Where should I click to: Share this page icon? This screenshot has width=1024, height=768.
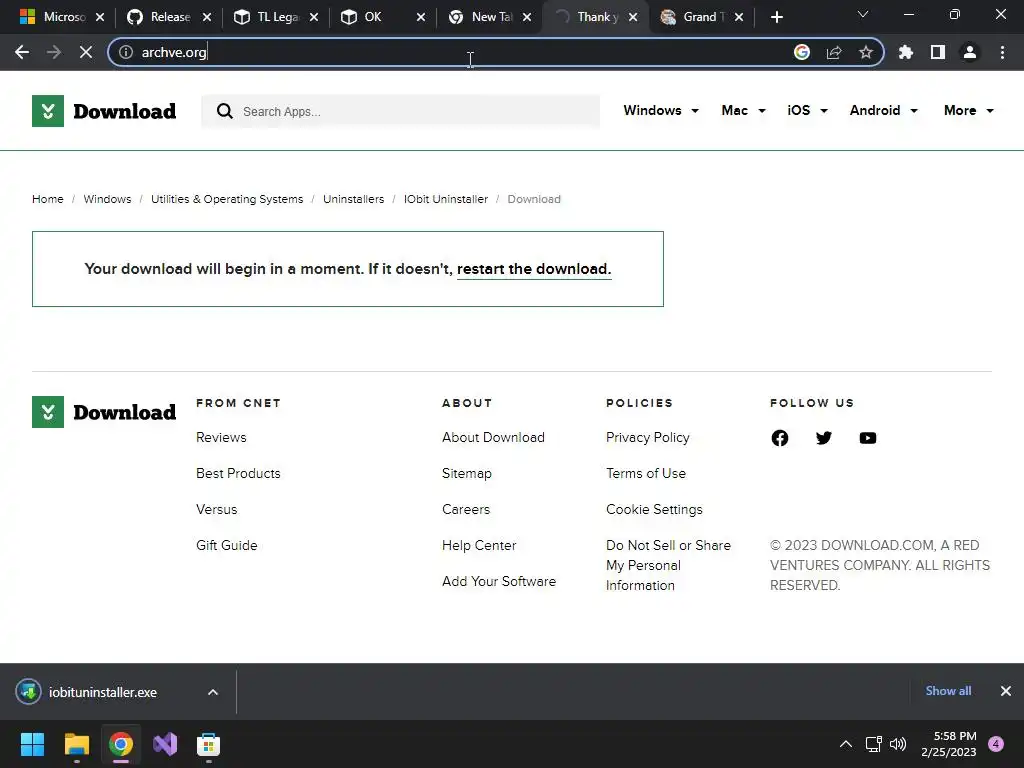click(834, 52)
